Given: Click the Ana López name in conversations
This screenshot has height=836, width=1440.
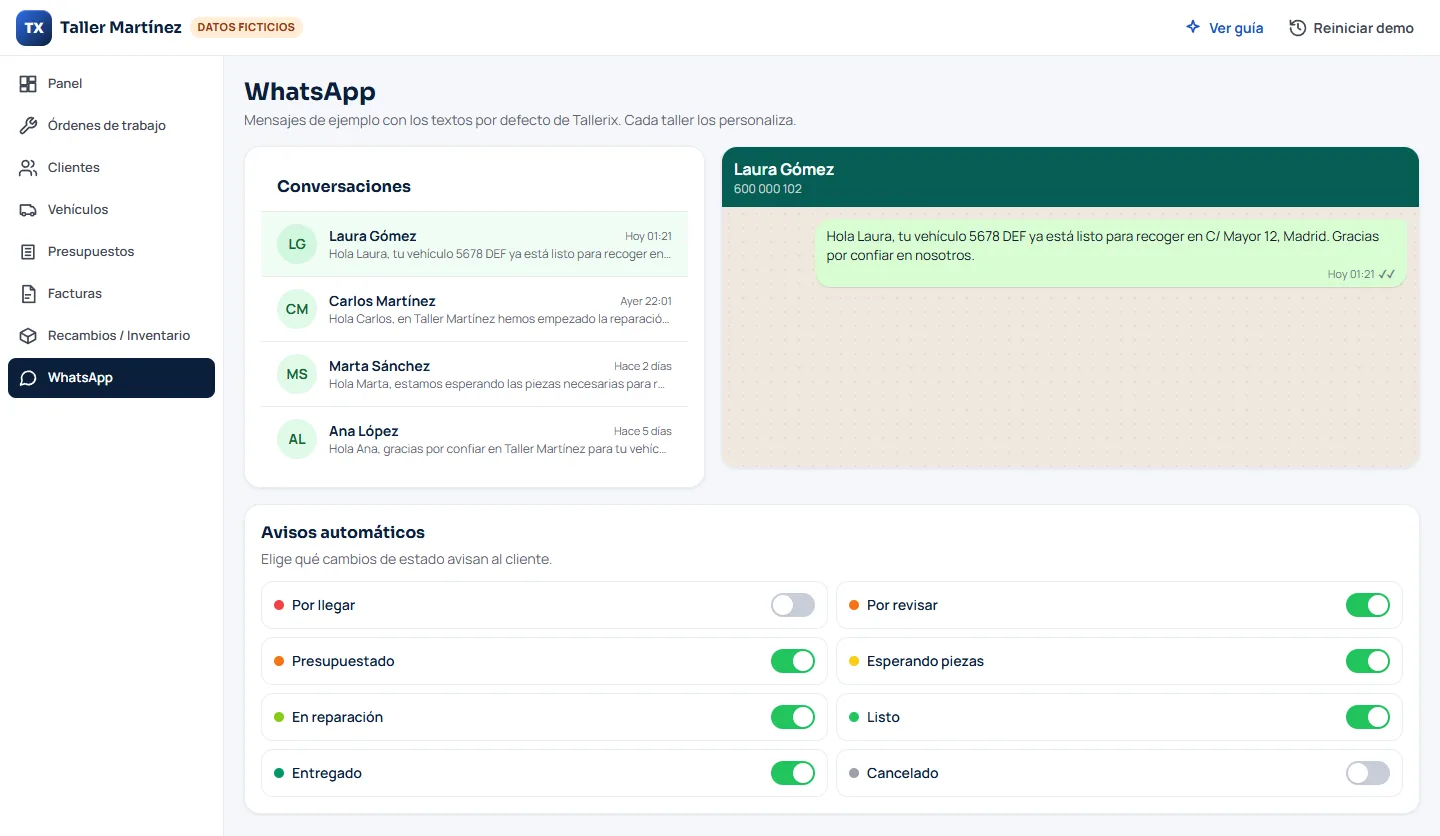Looking at the screenshot, I should (x=364, y=431).
